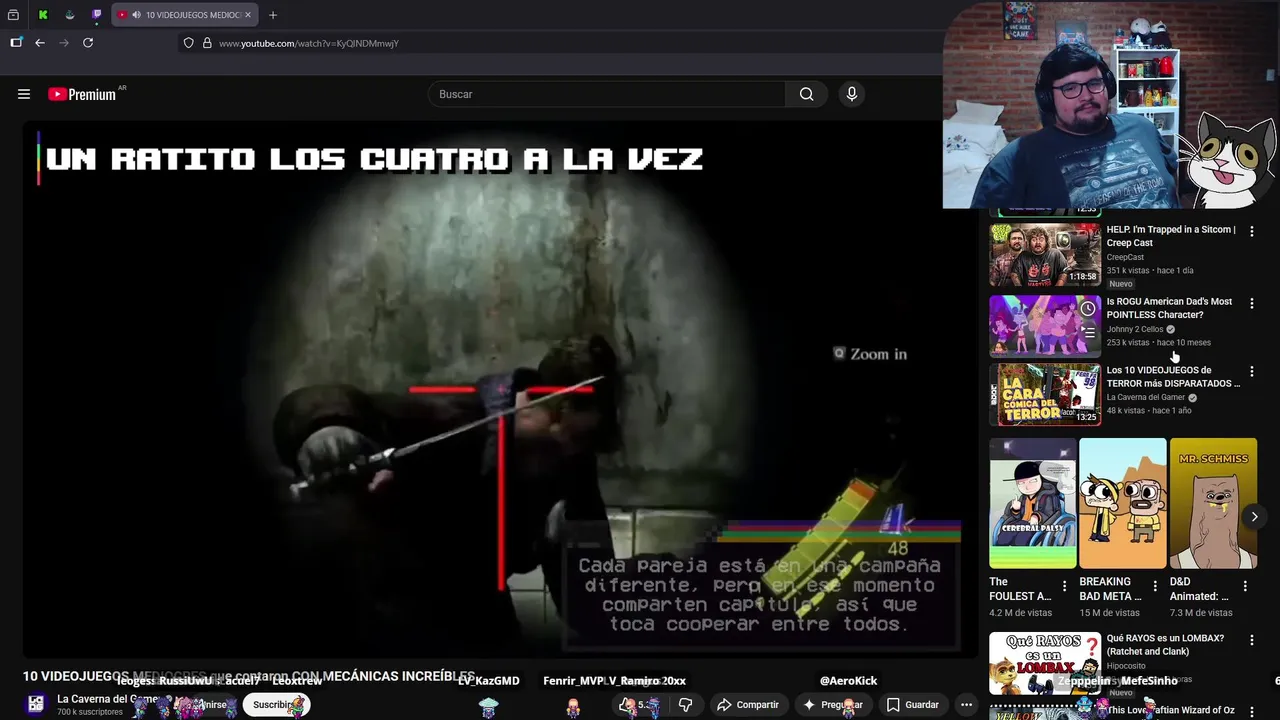Screen dimensions: 1280x720
Task: Open La Caverna del Gamer channel avatar
Action: click(36, 704)
